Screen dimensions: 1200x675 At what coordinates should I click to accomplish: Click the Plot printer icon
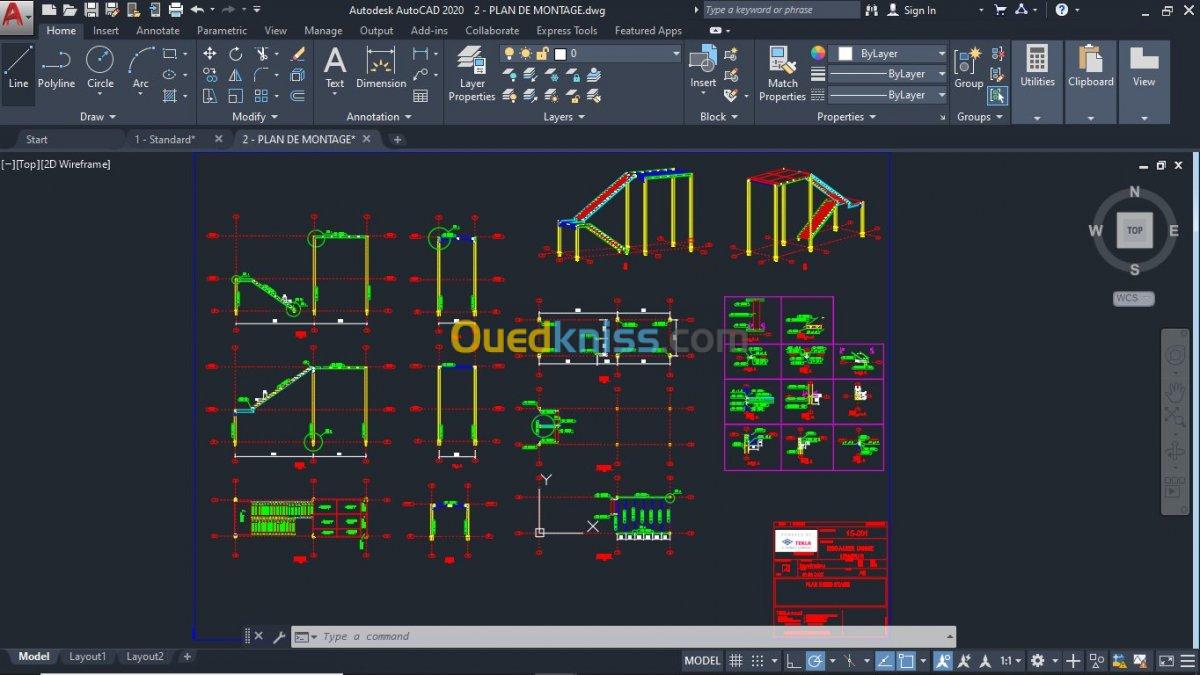[x=176, y=10]
